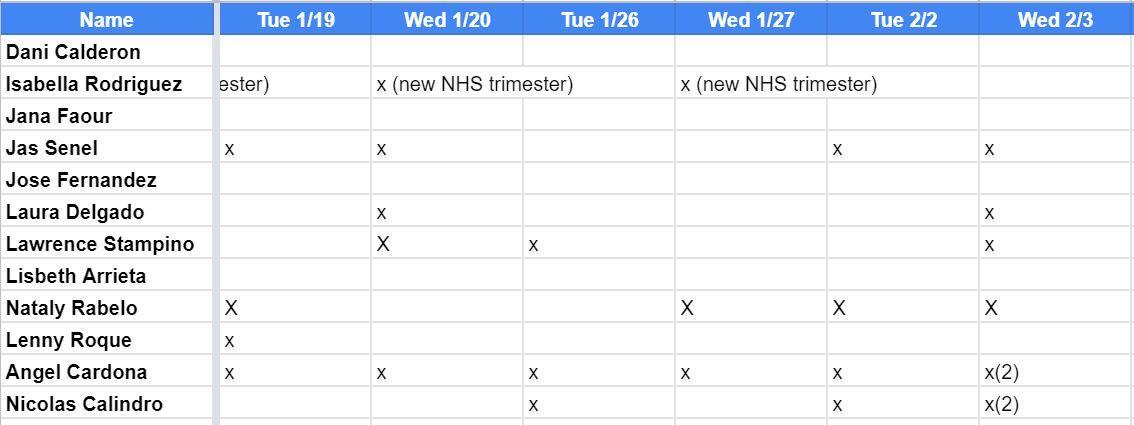This screenshot has height=425, width=1134.
Task: Select Laura Delgado's Wed 1/20 cell
Action: [447, 213]
